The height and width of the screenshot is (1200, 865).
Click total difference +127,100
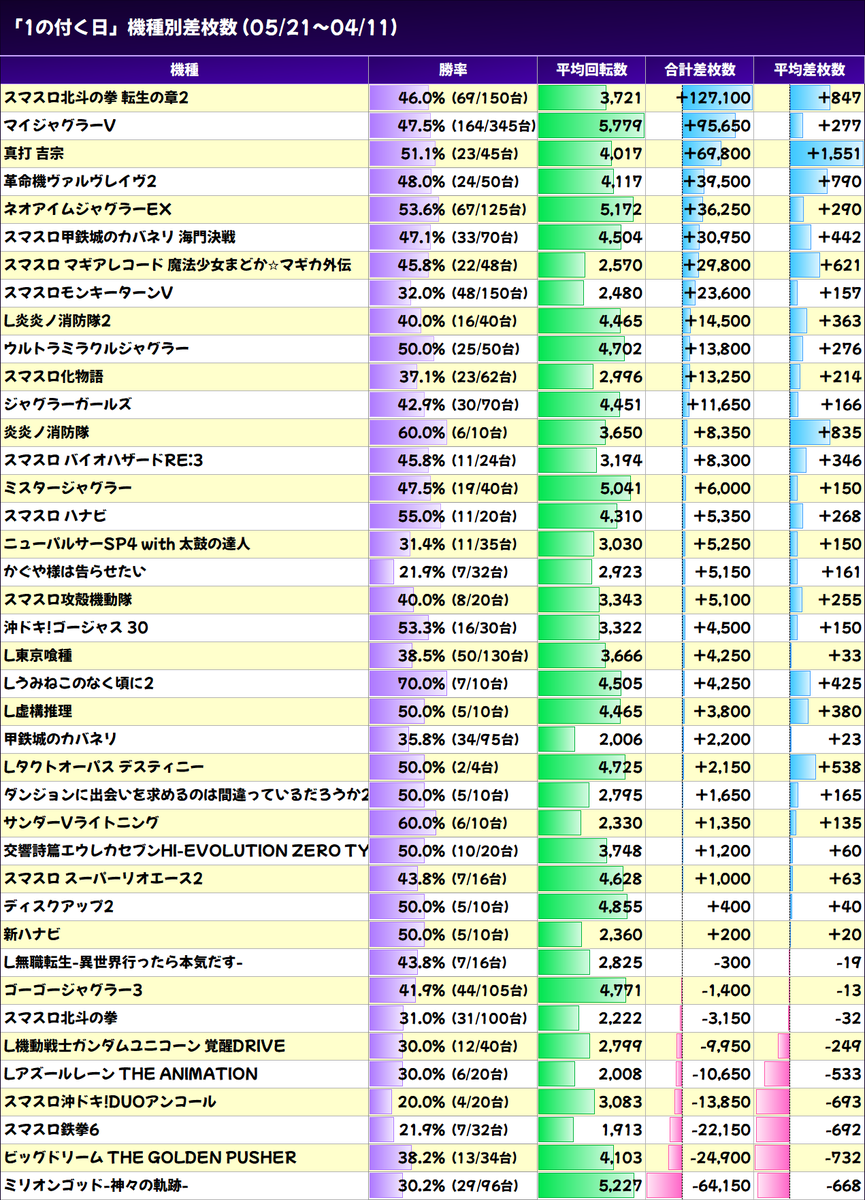click(713, 98)
